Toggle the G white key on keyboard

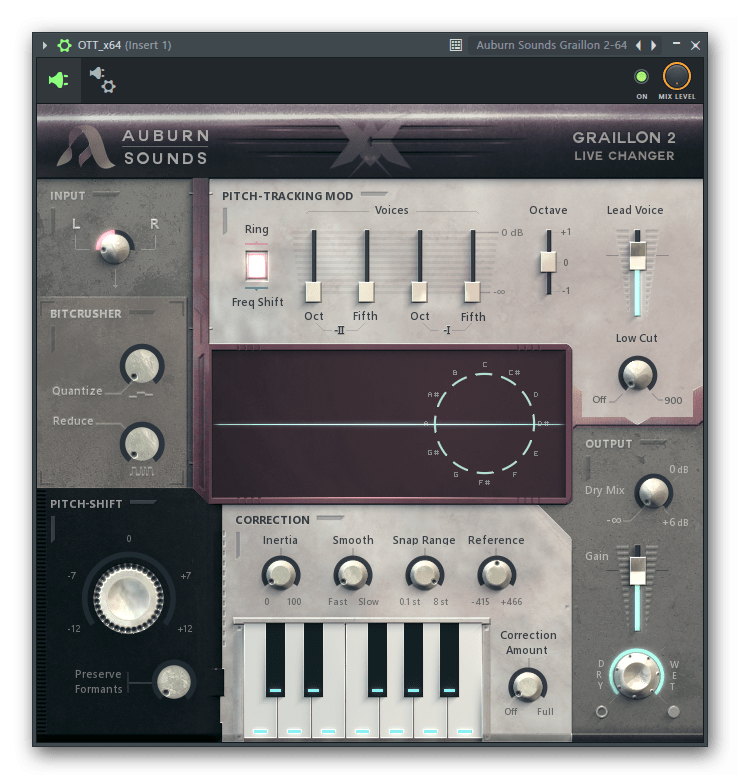tap(396, 715)
